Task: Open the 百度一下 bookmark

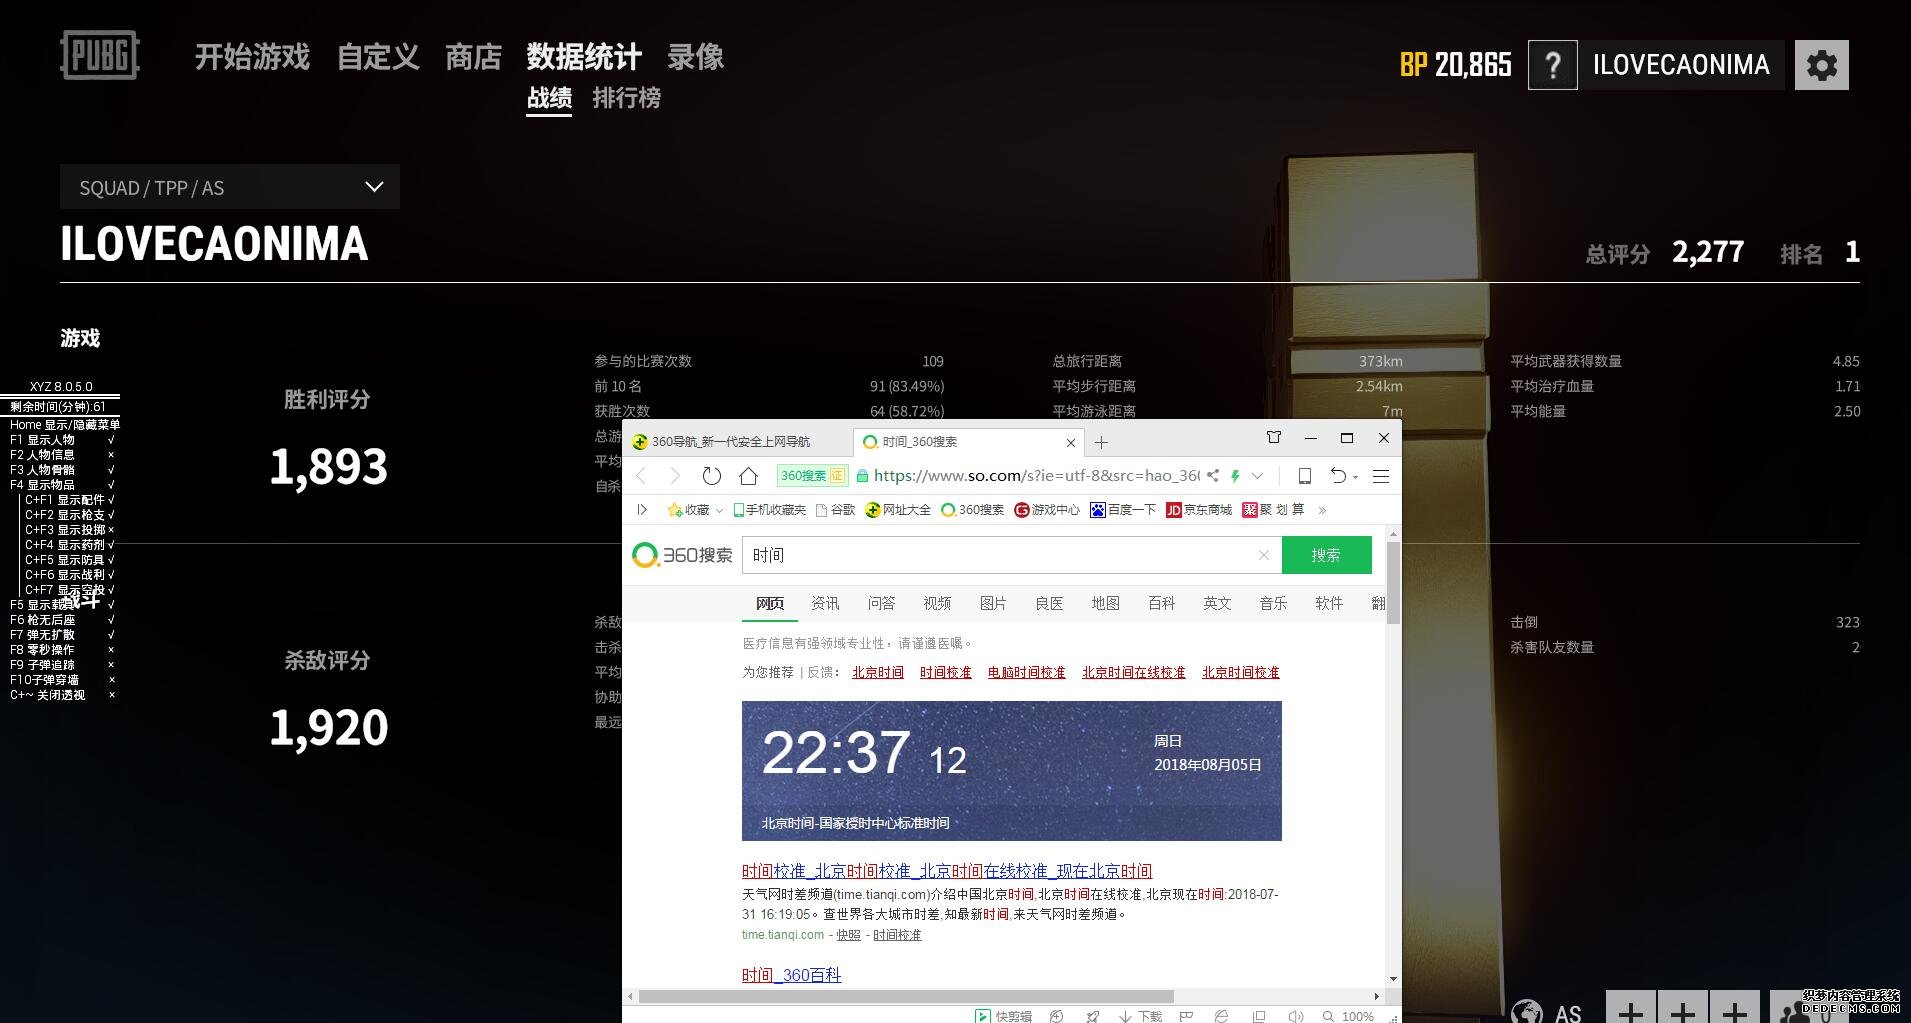Action: click(1123, 510)
